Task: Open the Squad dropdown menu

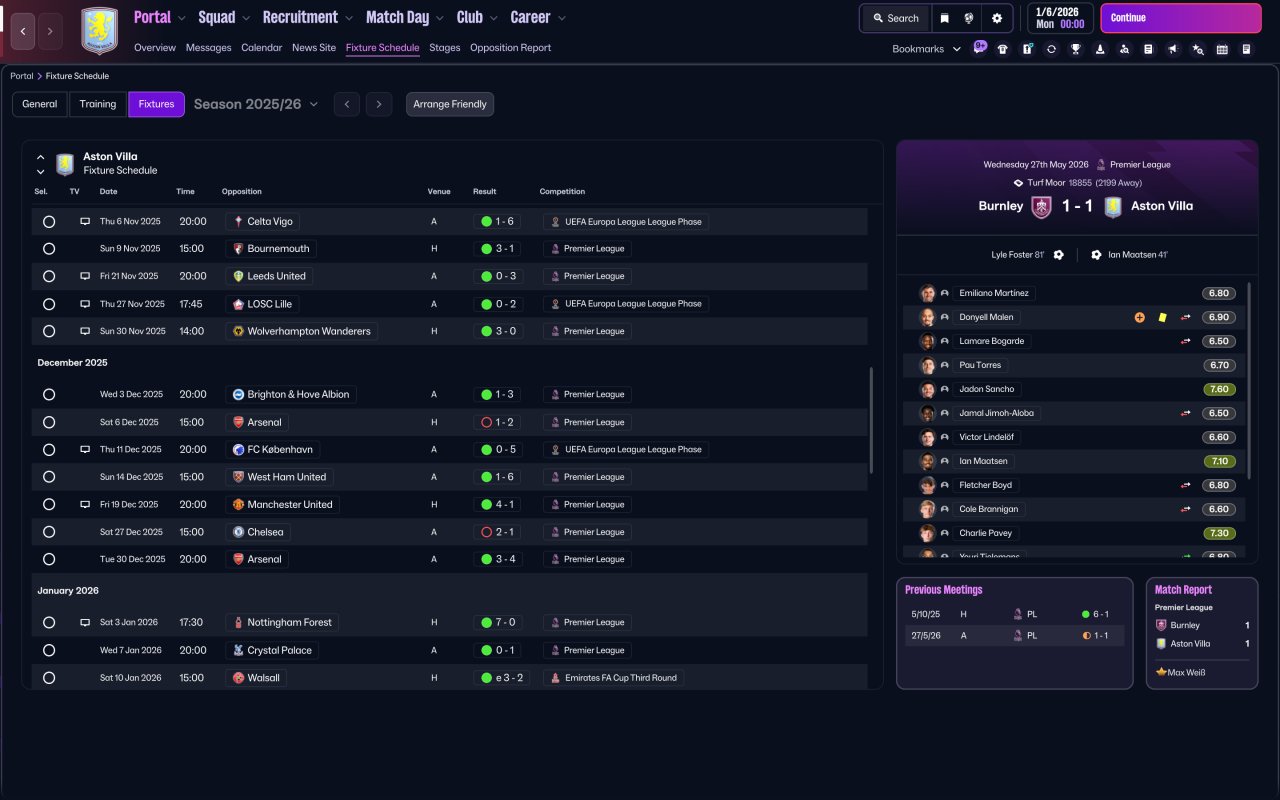Action: [224, 17]
